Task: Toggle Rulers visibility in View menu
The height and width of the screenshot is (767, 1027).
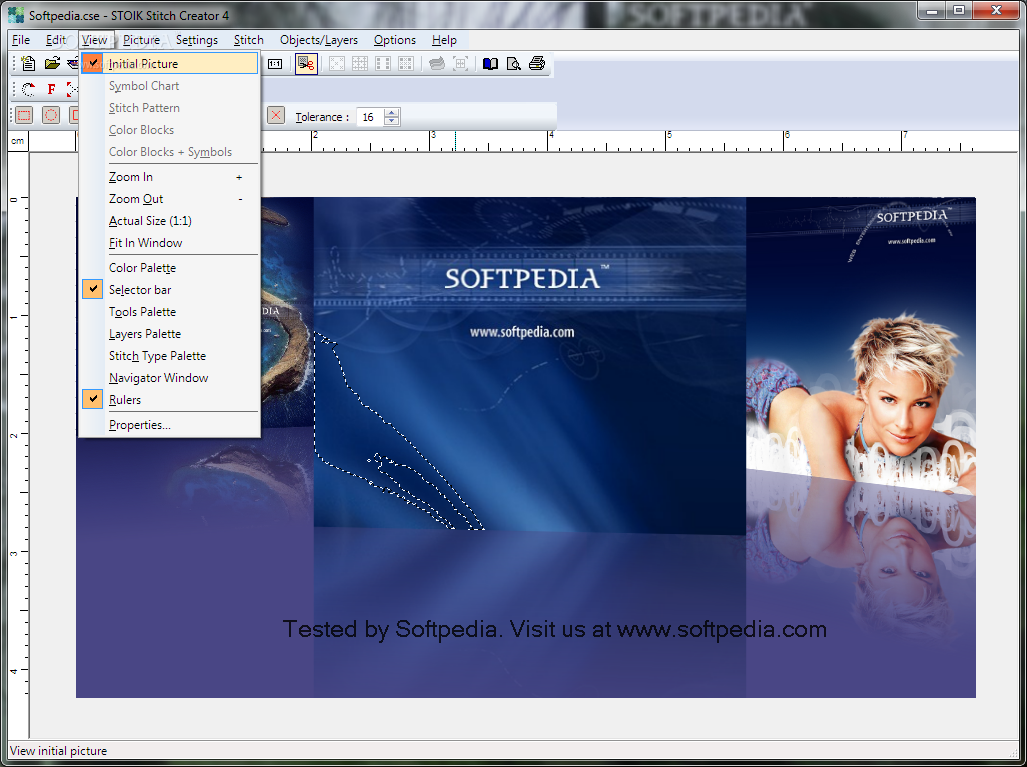Action: tap(169, 400)
